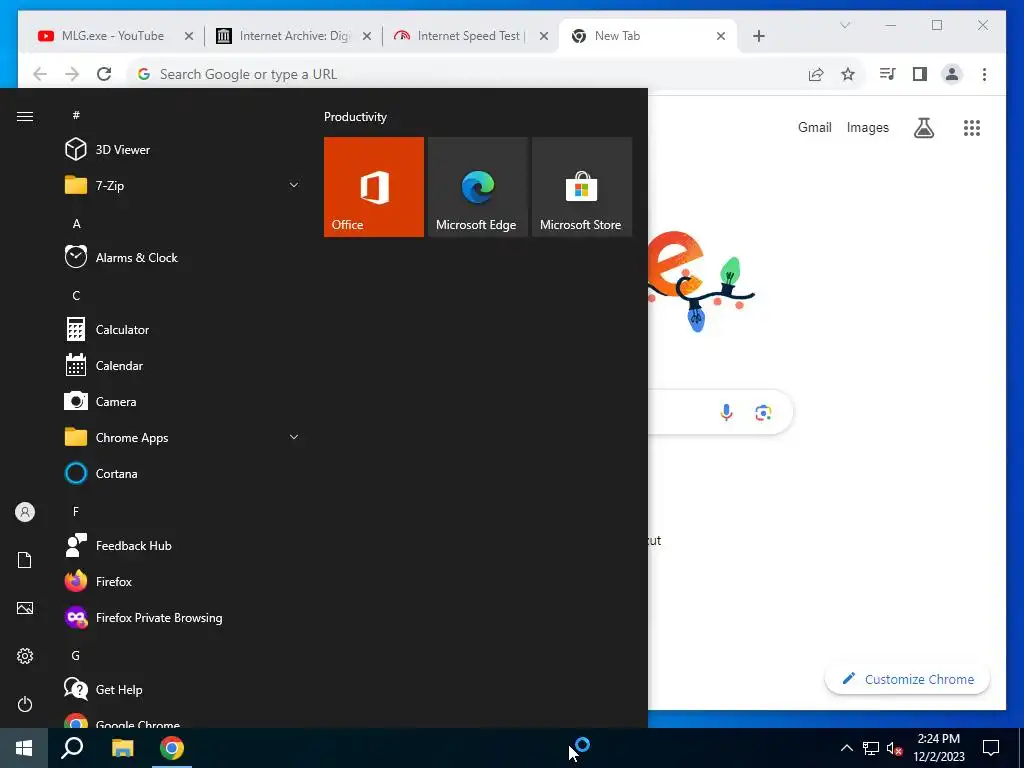Click the Office tile
The image size is (1024, 768).
click(374, 187)
